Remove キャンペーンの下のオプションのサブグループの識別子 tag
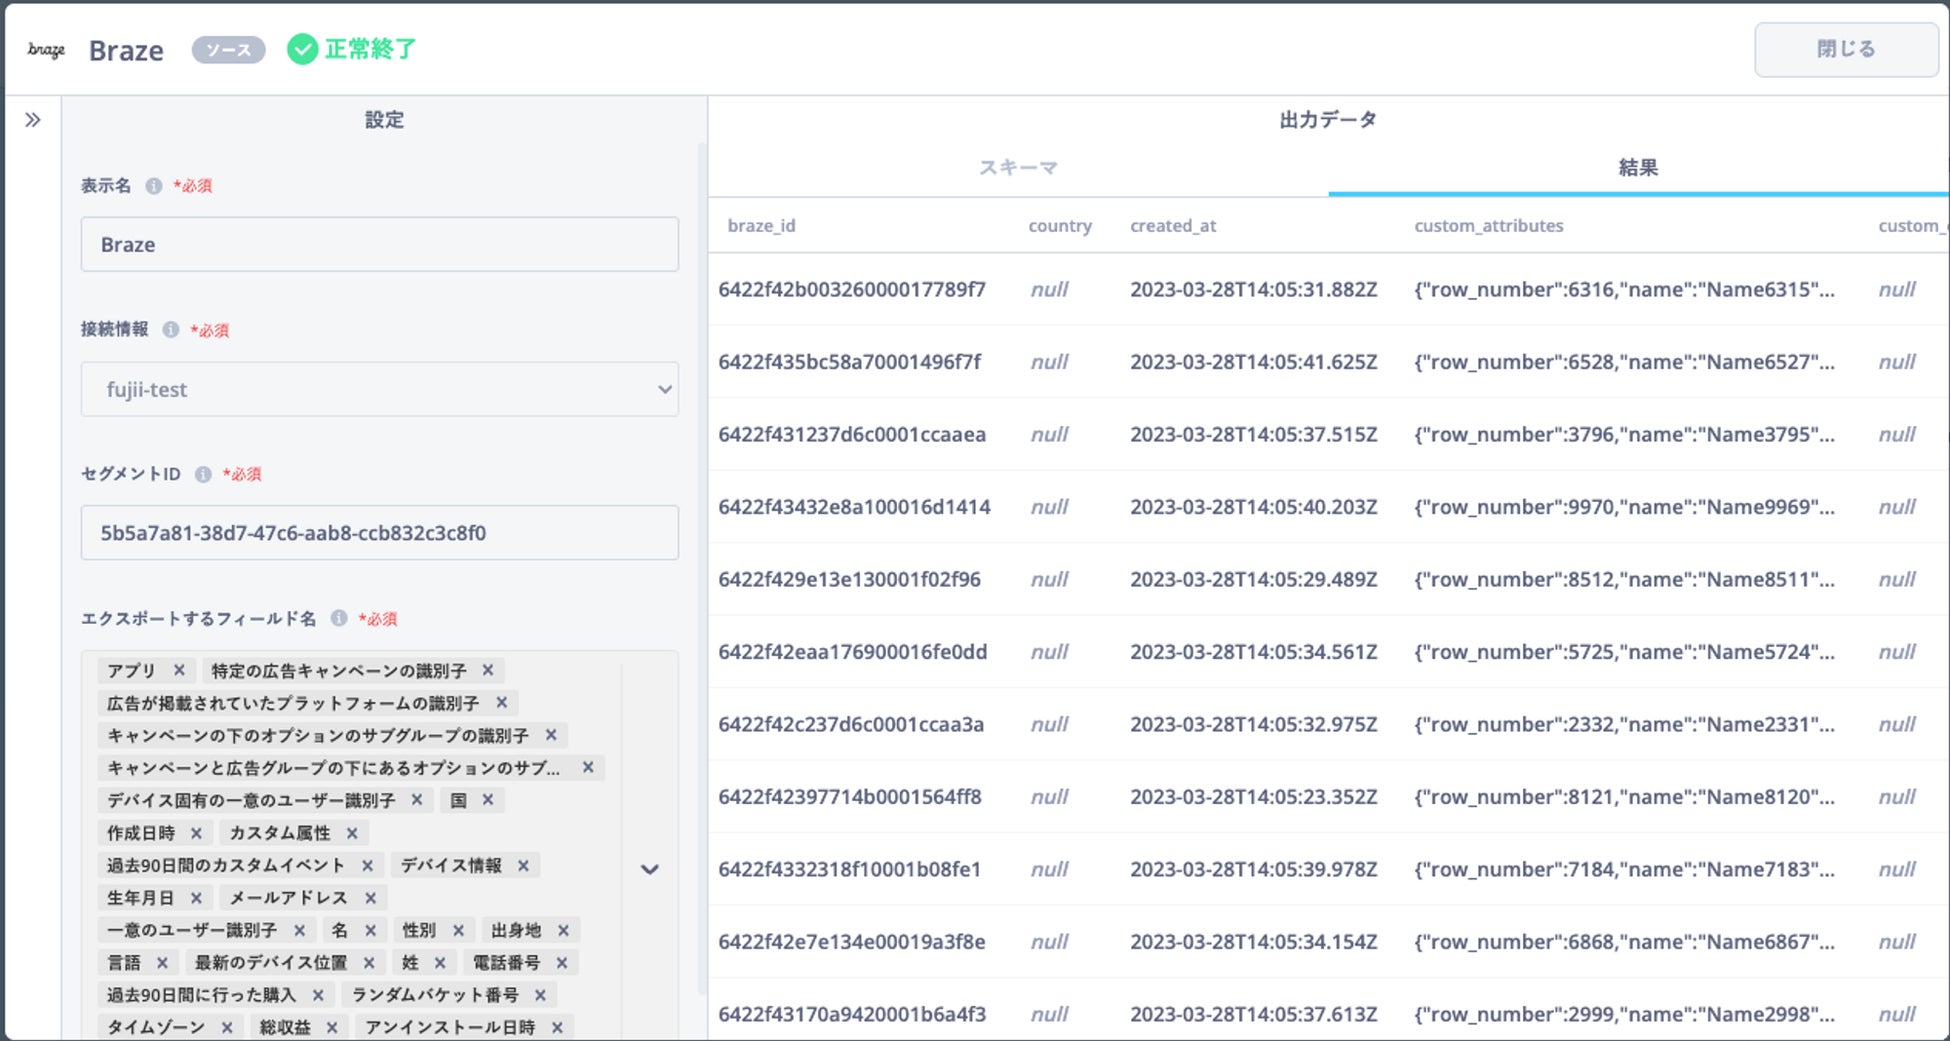1950x1041 pixels. (551, 735)
